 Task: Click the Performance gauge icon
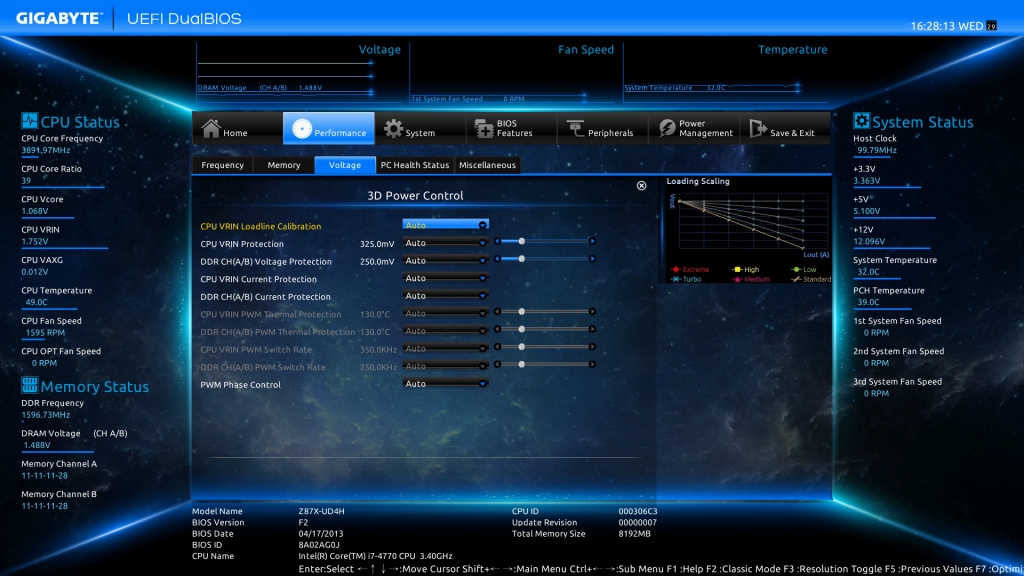coord(298,129)
